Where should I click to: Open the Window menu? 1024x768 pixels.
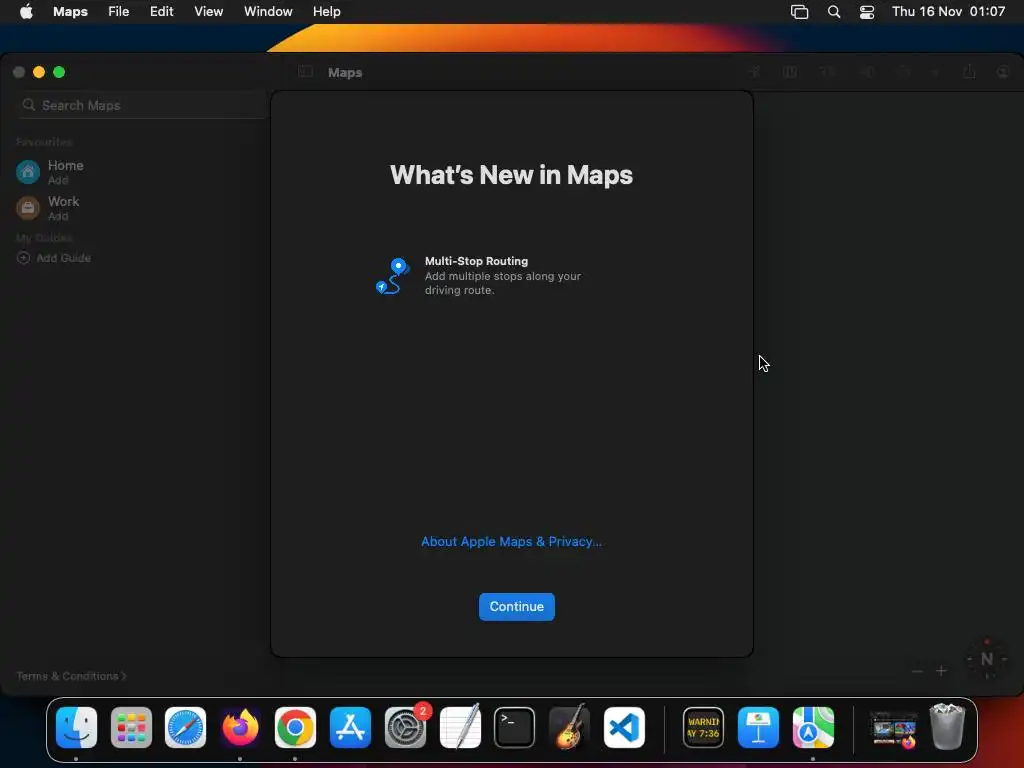(x=268, y=12)
